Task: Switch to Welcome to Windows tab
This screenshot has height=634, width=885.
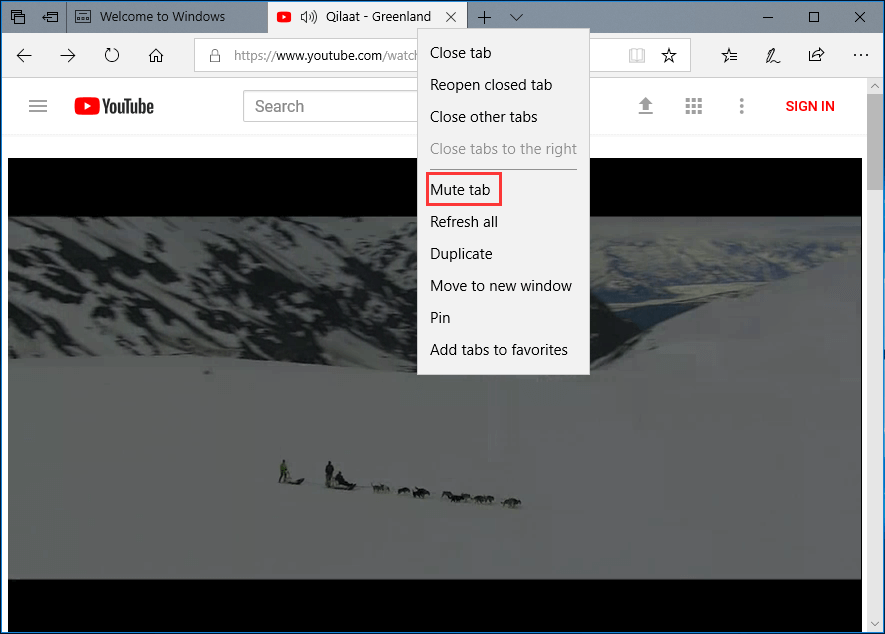Action: (168, 17)
